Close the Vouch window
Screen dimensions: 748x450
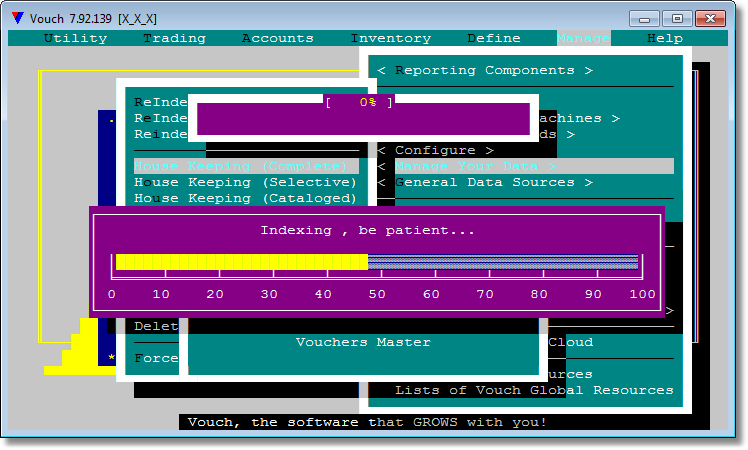[x=710, y=19]
